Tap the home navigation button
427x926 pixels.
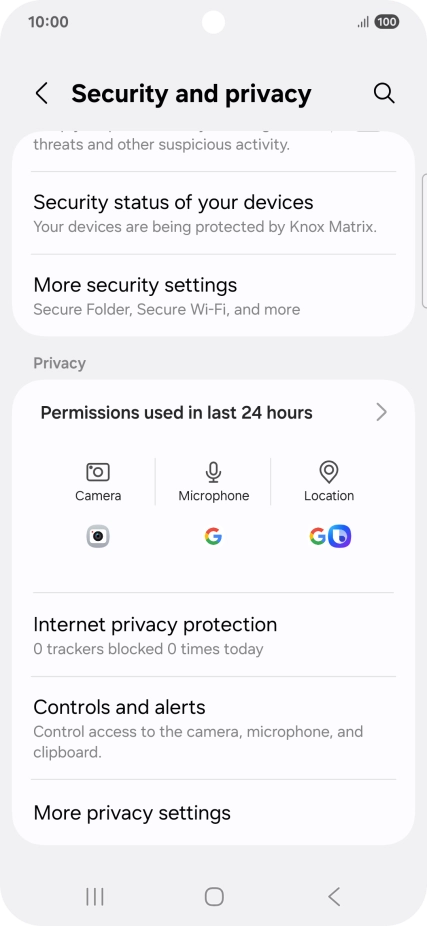tap(214, 896)
